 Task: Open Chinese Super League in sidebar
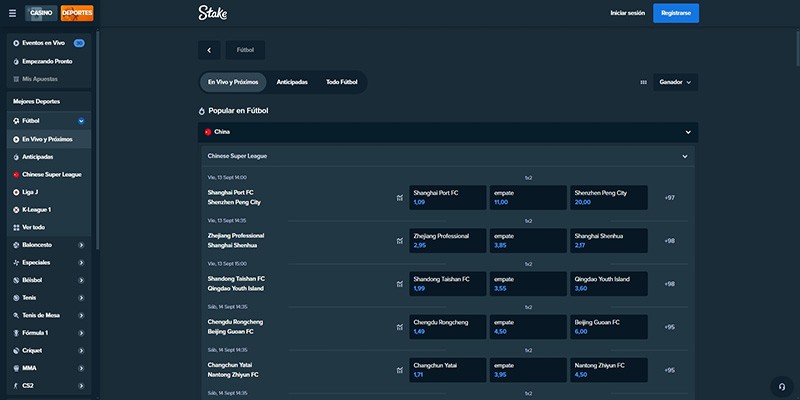pyautogui.click(x=49, y=174)
